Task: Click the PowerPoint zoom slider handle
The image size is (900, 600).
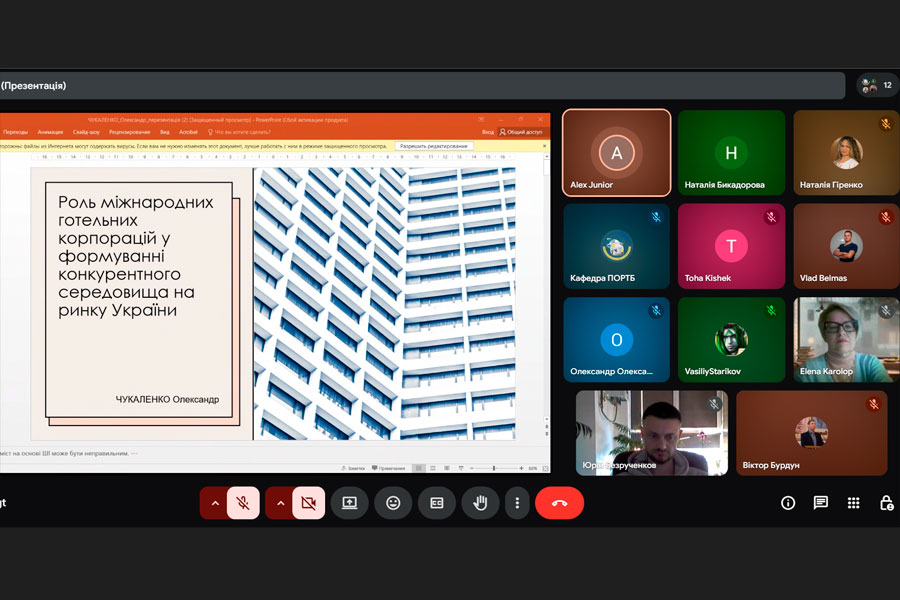Action: [x=494, y=469]
